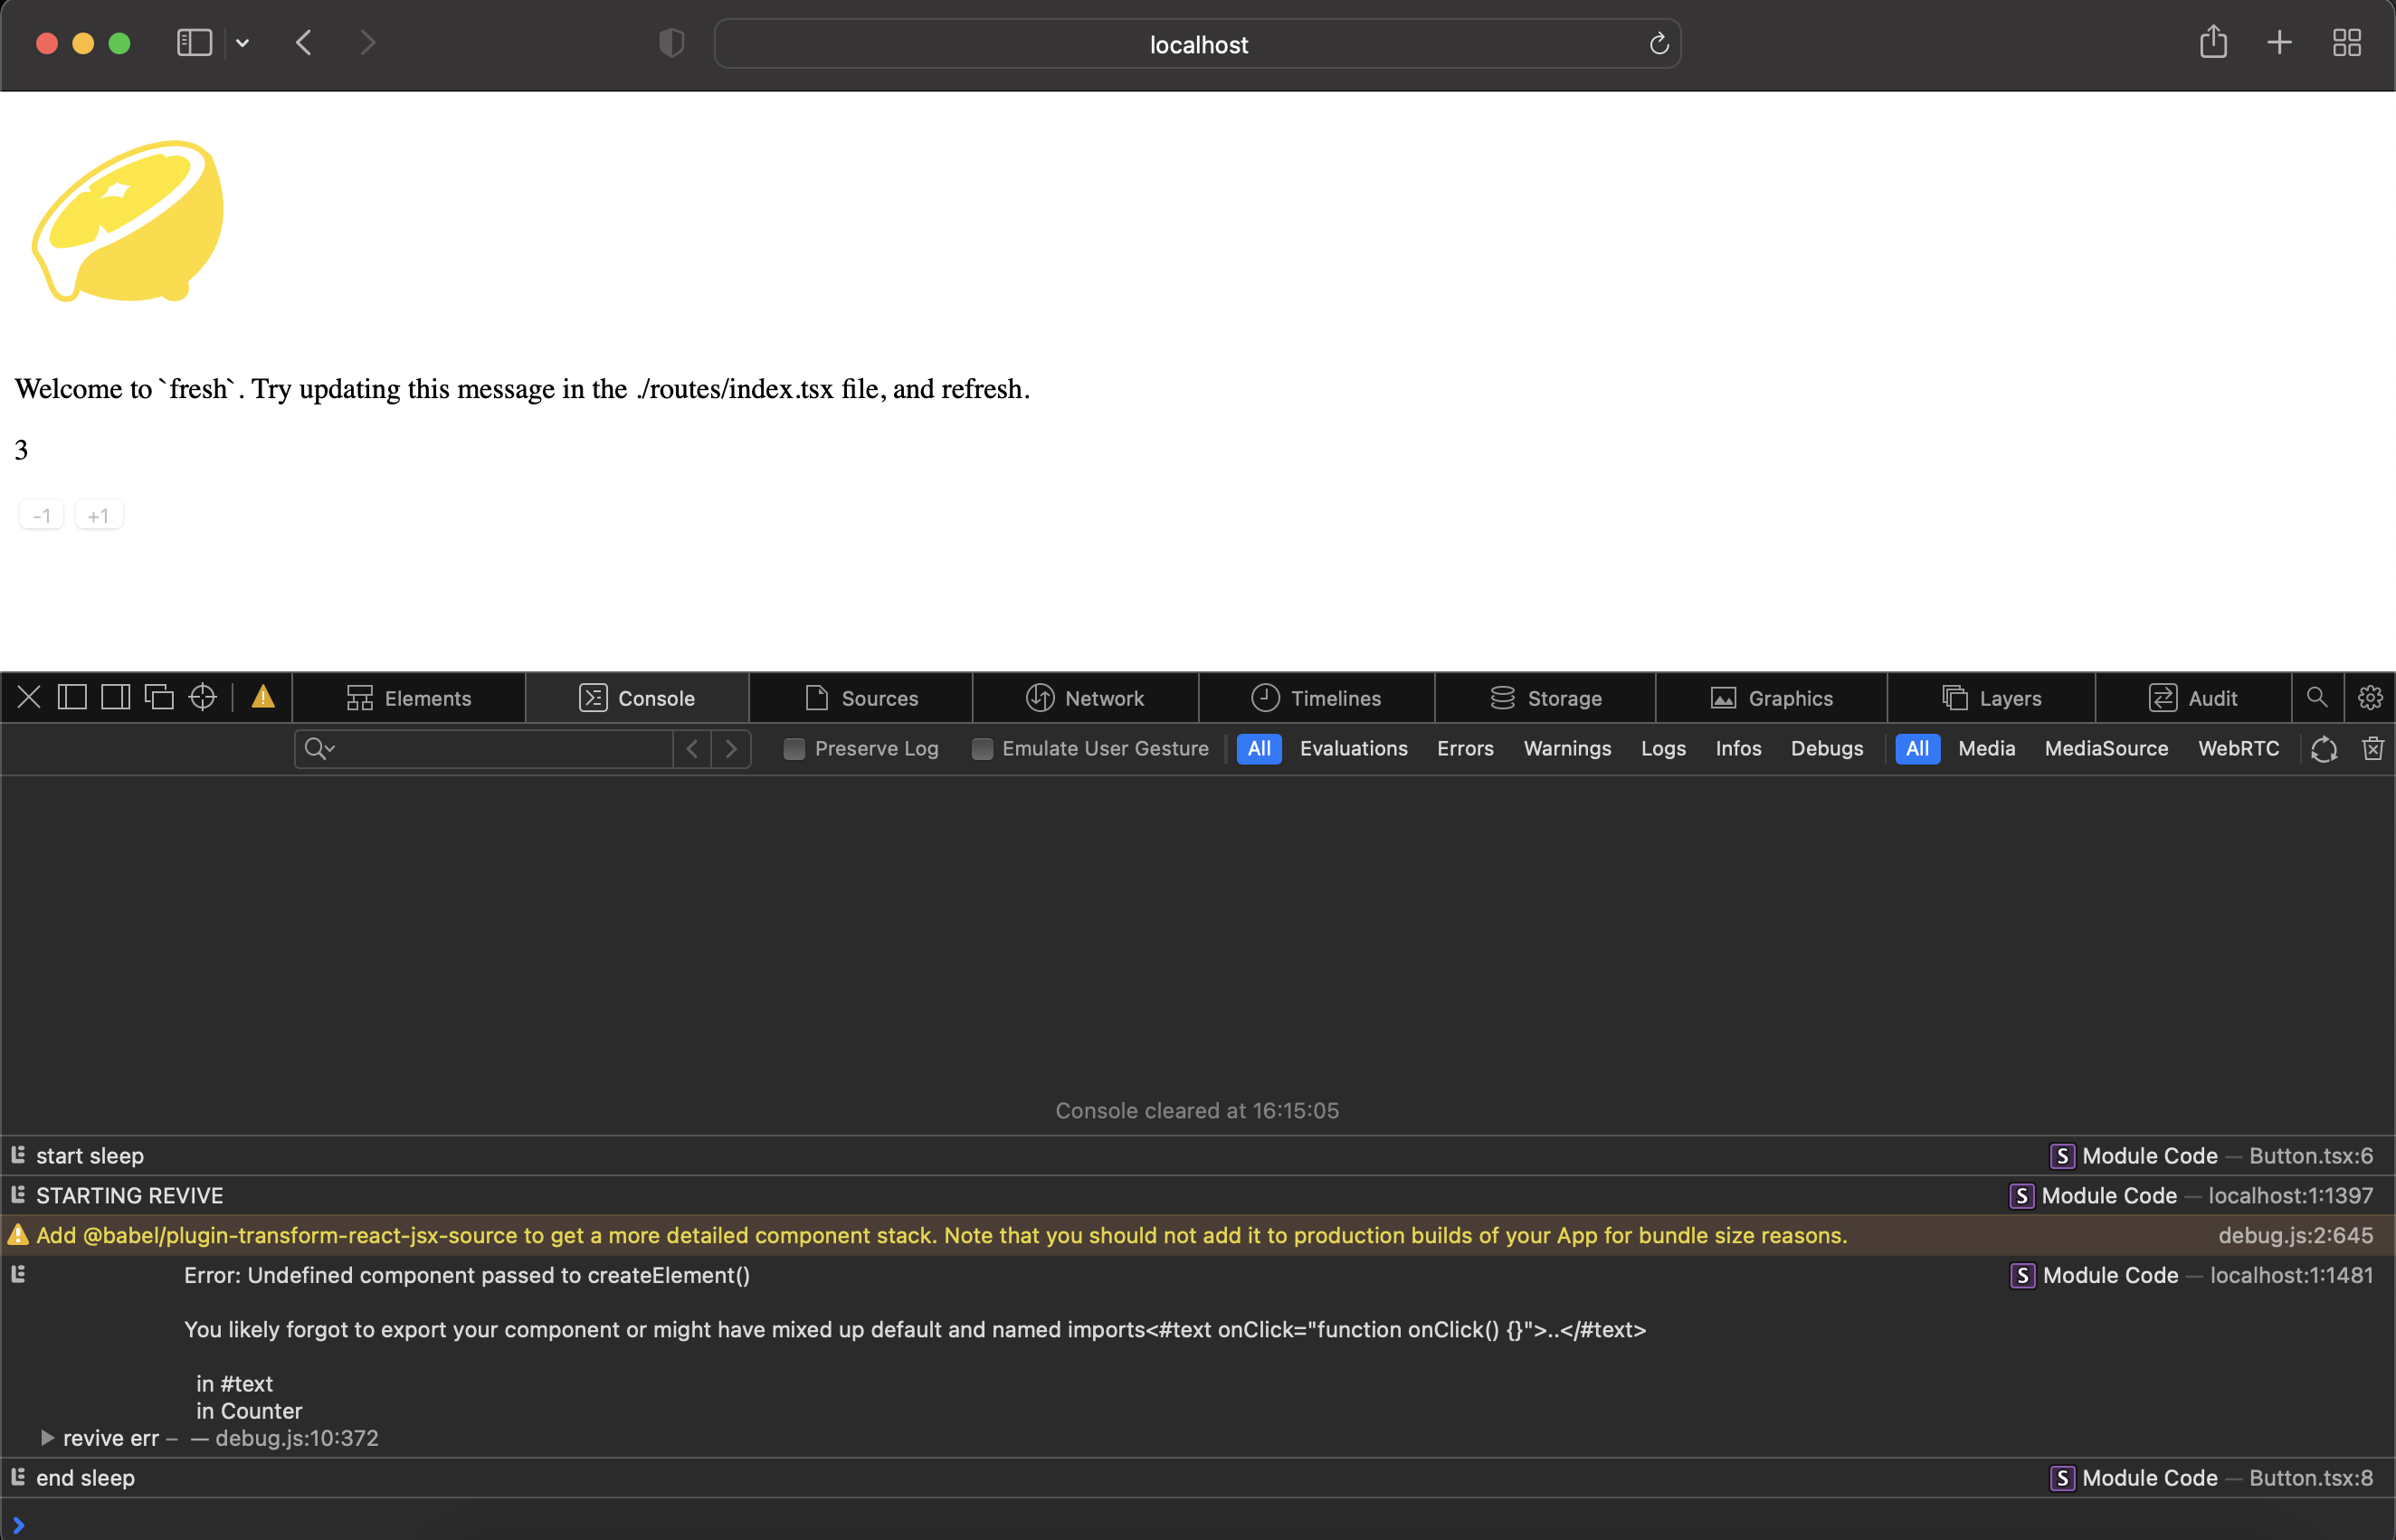The image size is (2396, 1540).
Task: Open the Web Inspector settings gear
Action: click(2371, 697)
